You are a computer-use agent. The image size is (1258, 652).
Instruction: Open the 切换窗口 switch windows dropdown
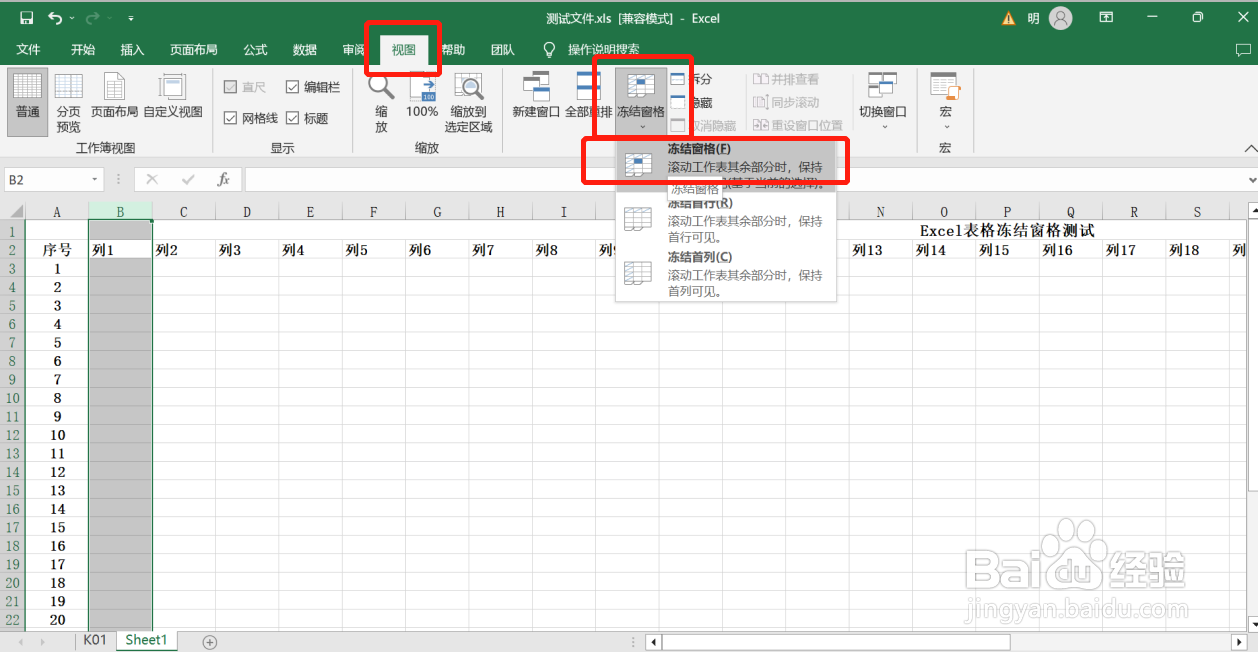coord(882,101)
